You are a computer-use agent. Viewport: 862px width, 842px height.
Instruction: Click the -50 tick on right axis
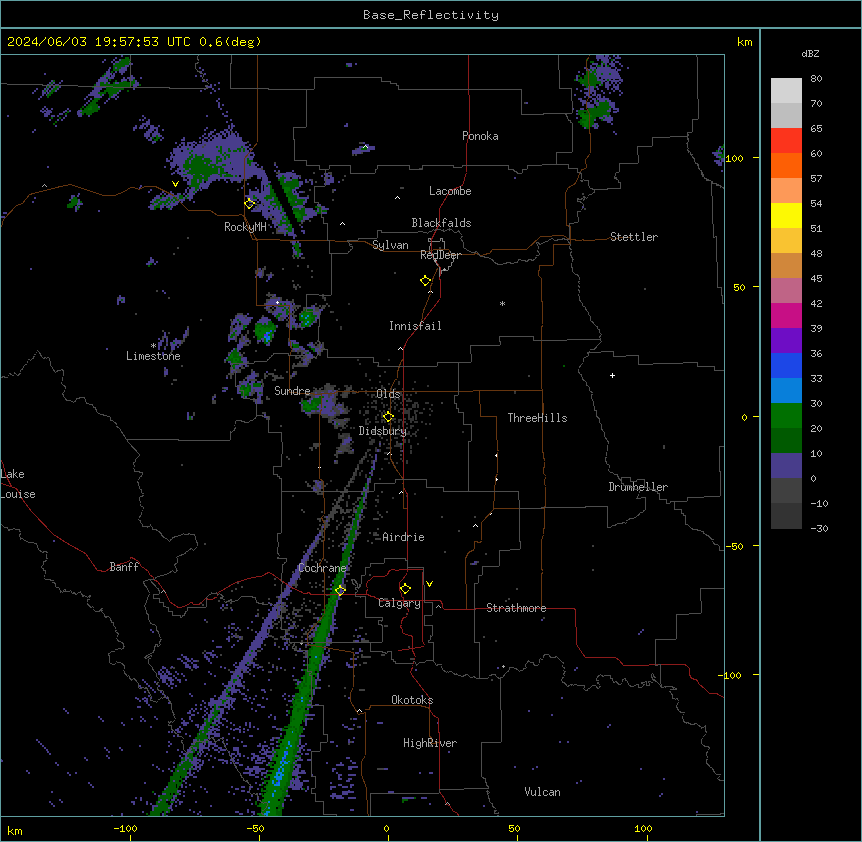[734, 546]
